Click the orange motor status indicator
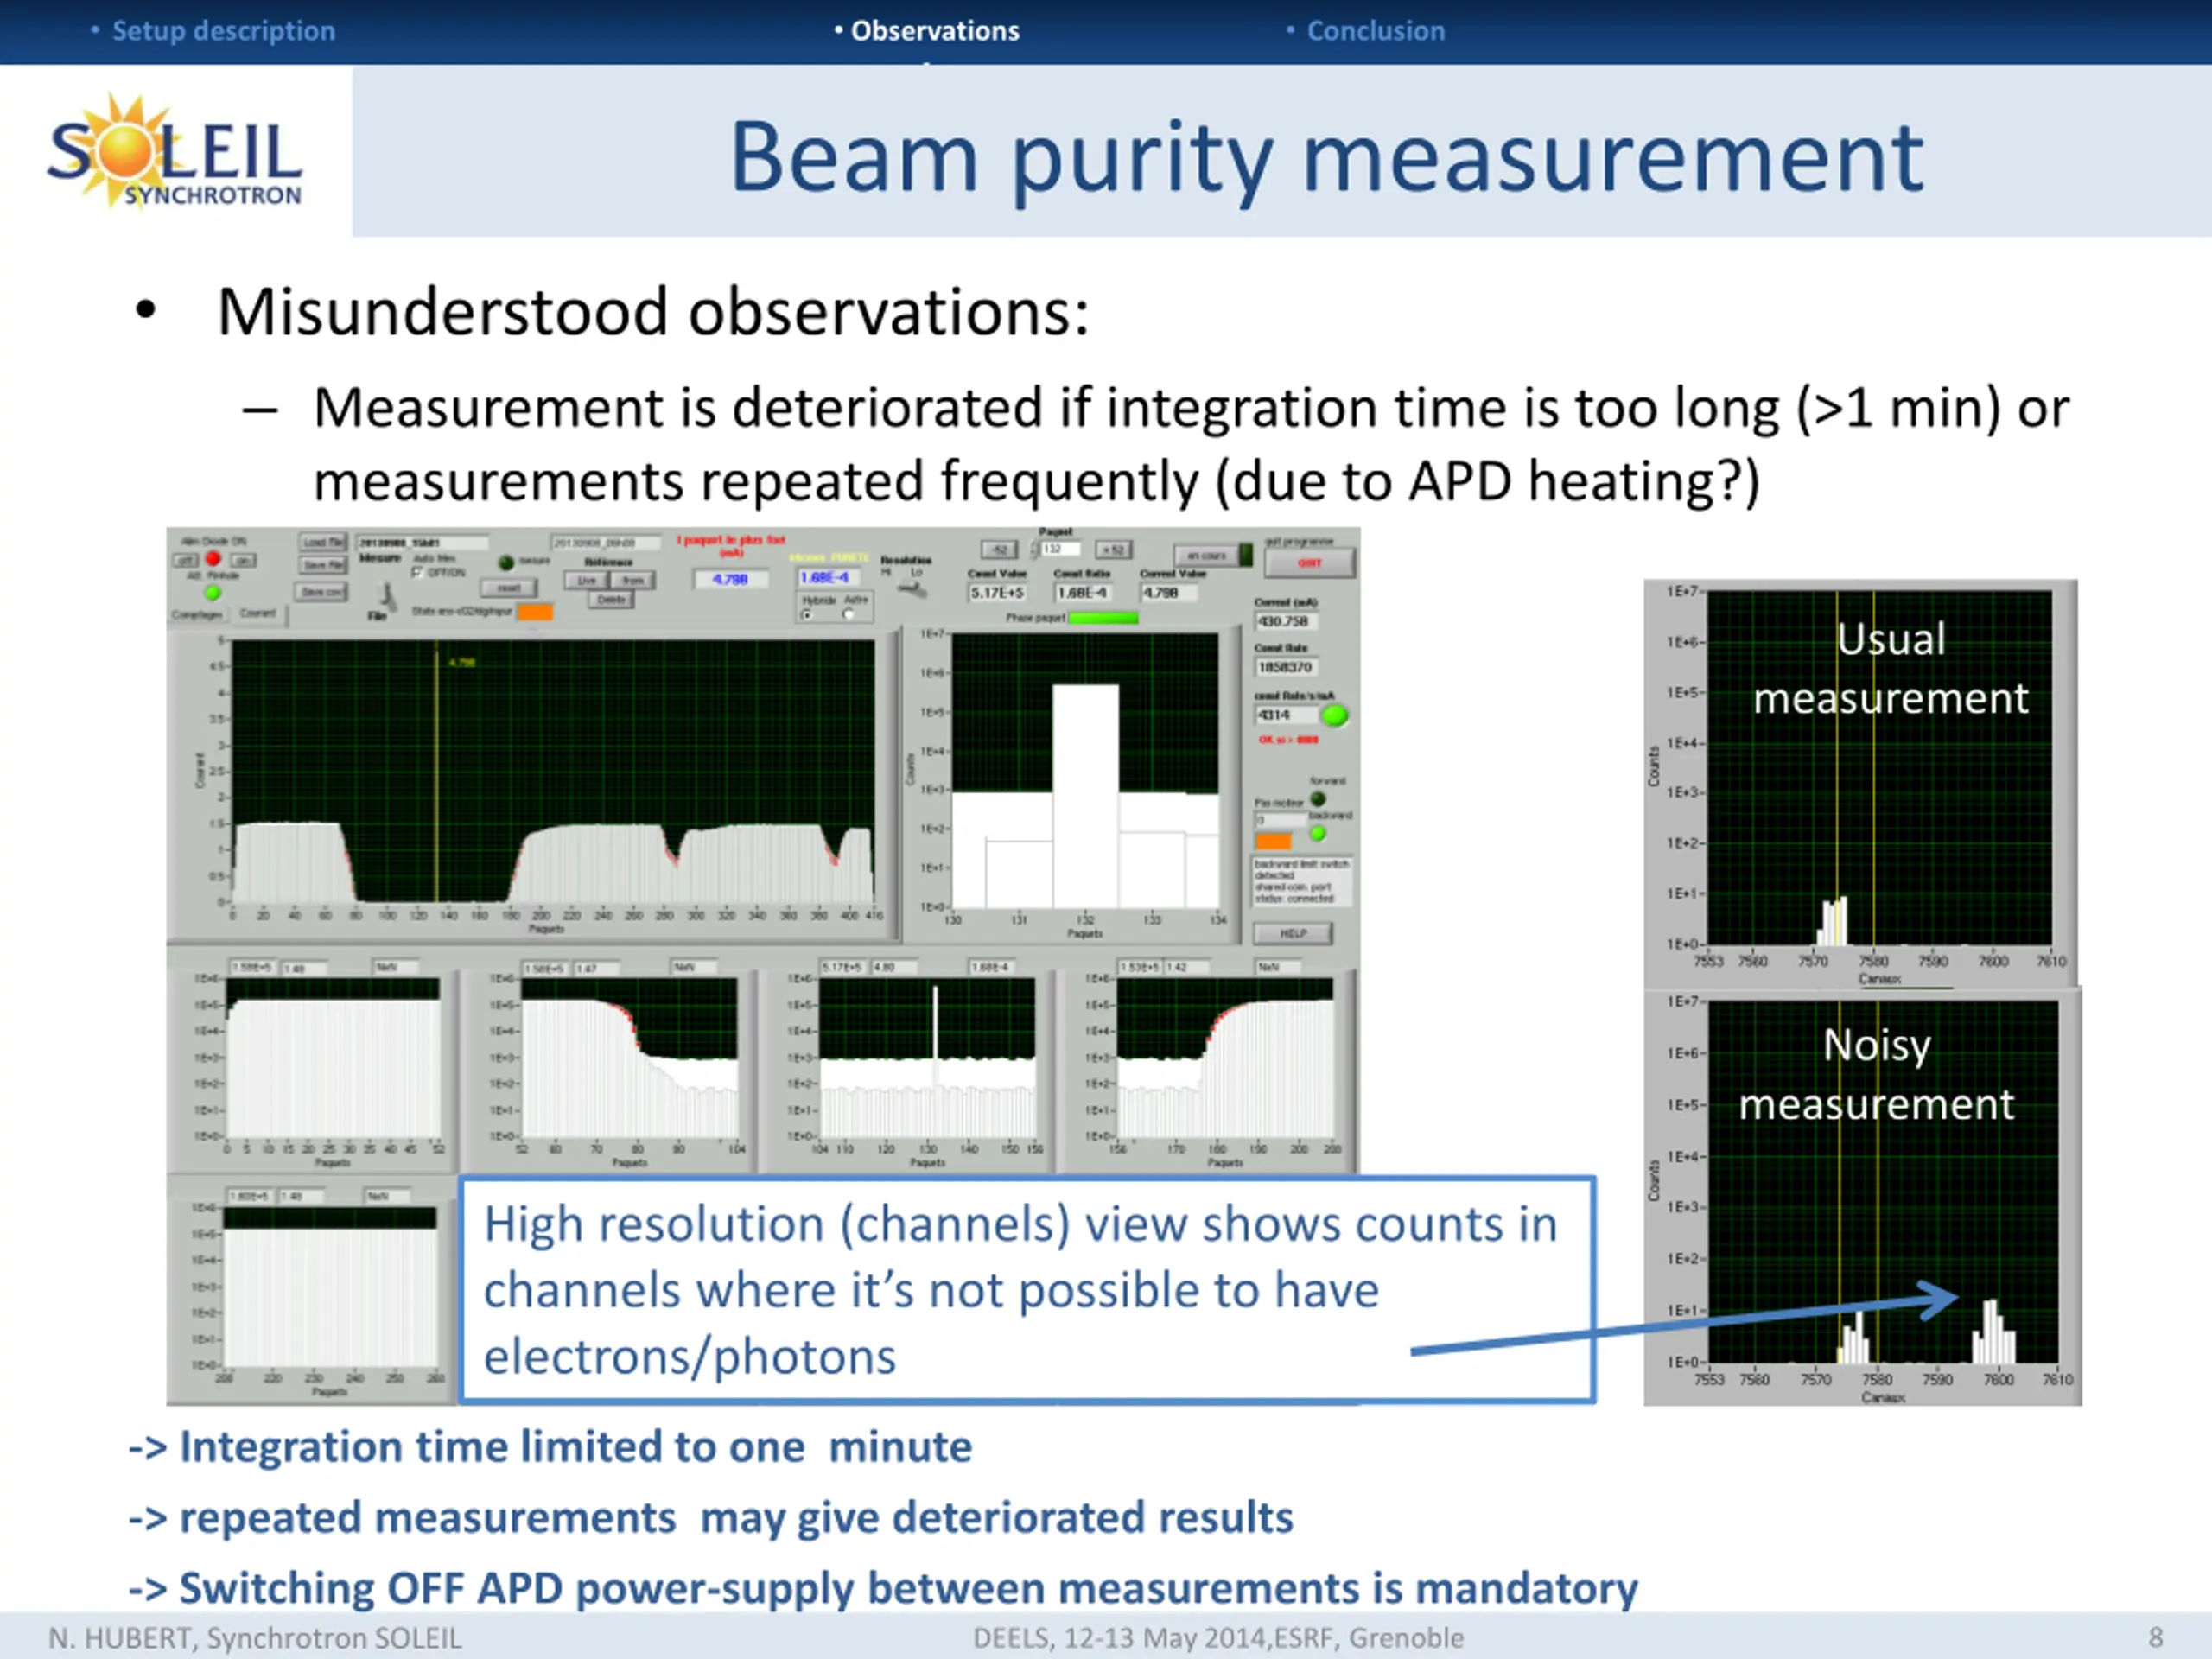2212x1659 pixels. tap(1274, 842)
